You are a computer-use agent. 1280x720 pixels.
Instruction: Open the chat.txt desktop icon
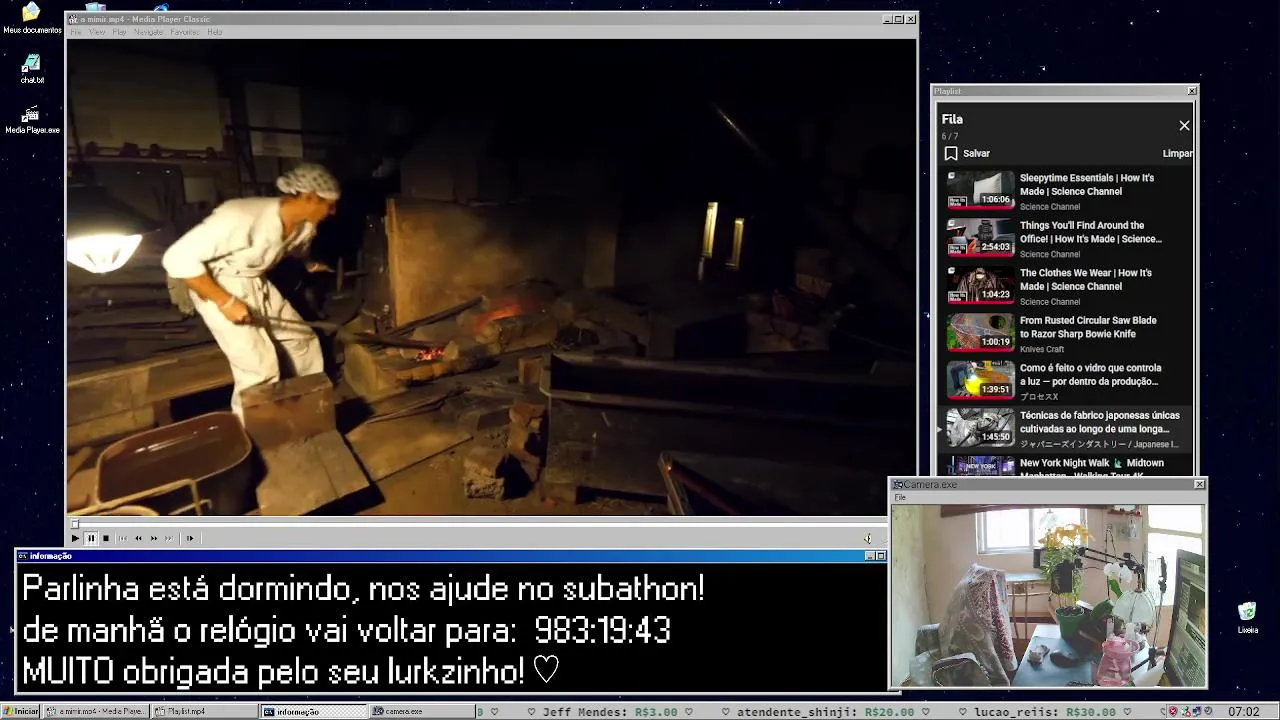tap(31, 69)
